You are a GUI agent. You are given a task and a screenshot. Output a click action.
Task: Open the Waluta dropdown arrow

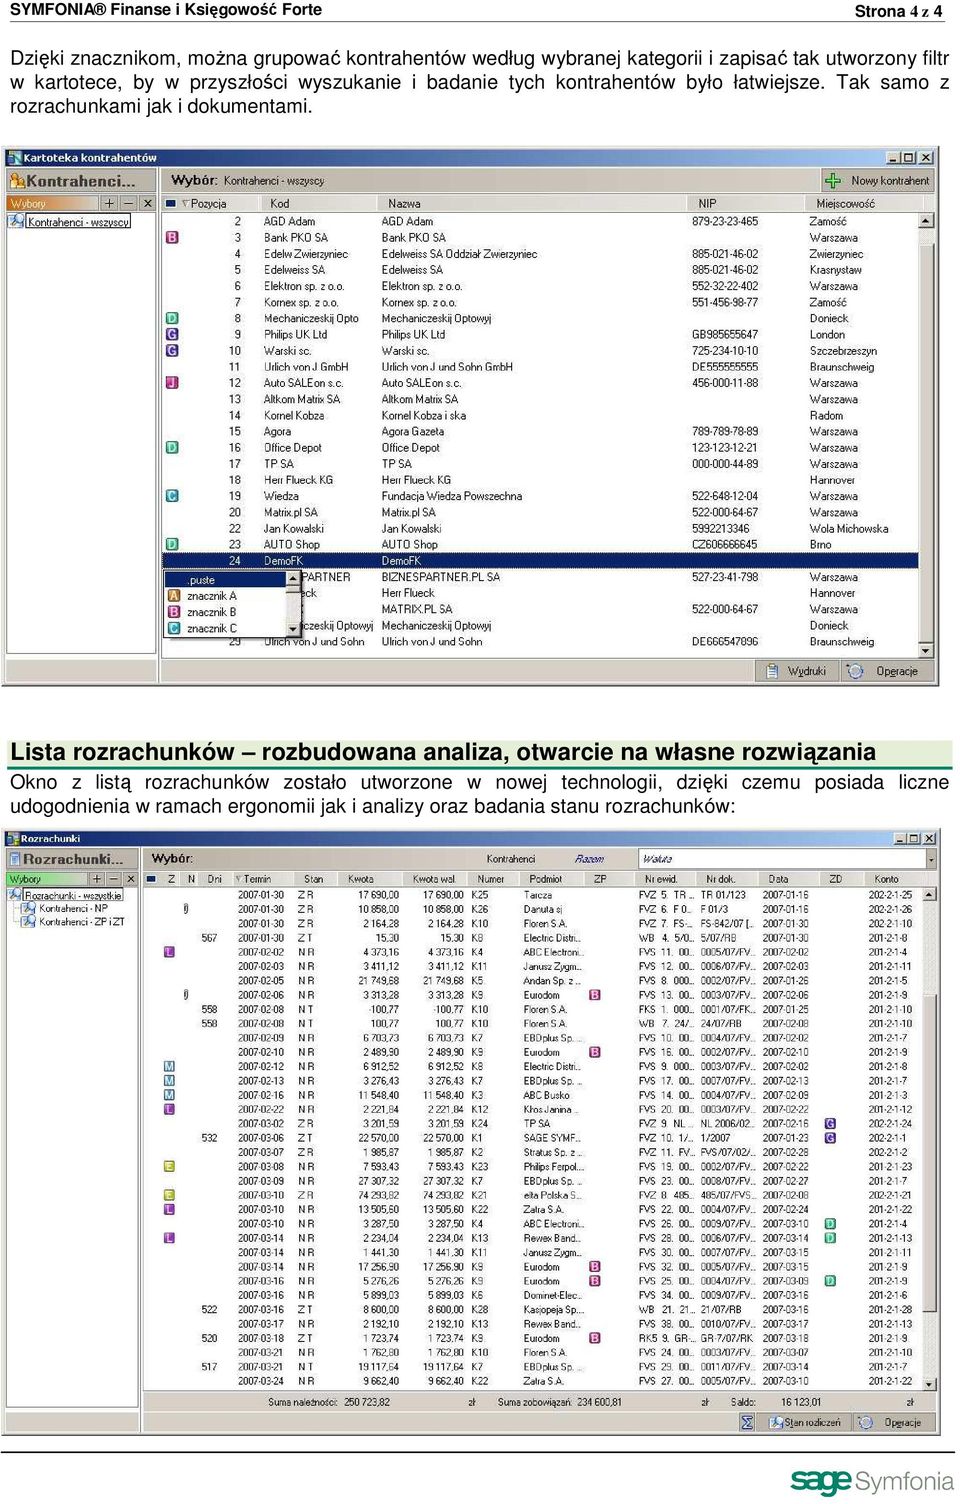click(931, 859)
